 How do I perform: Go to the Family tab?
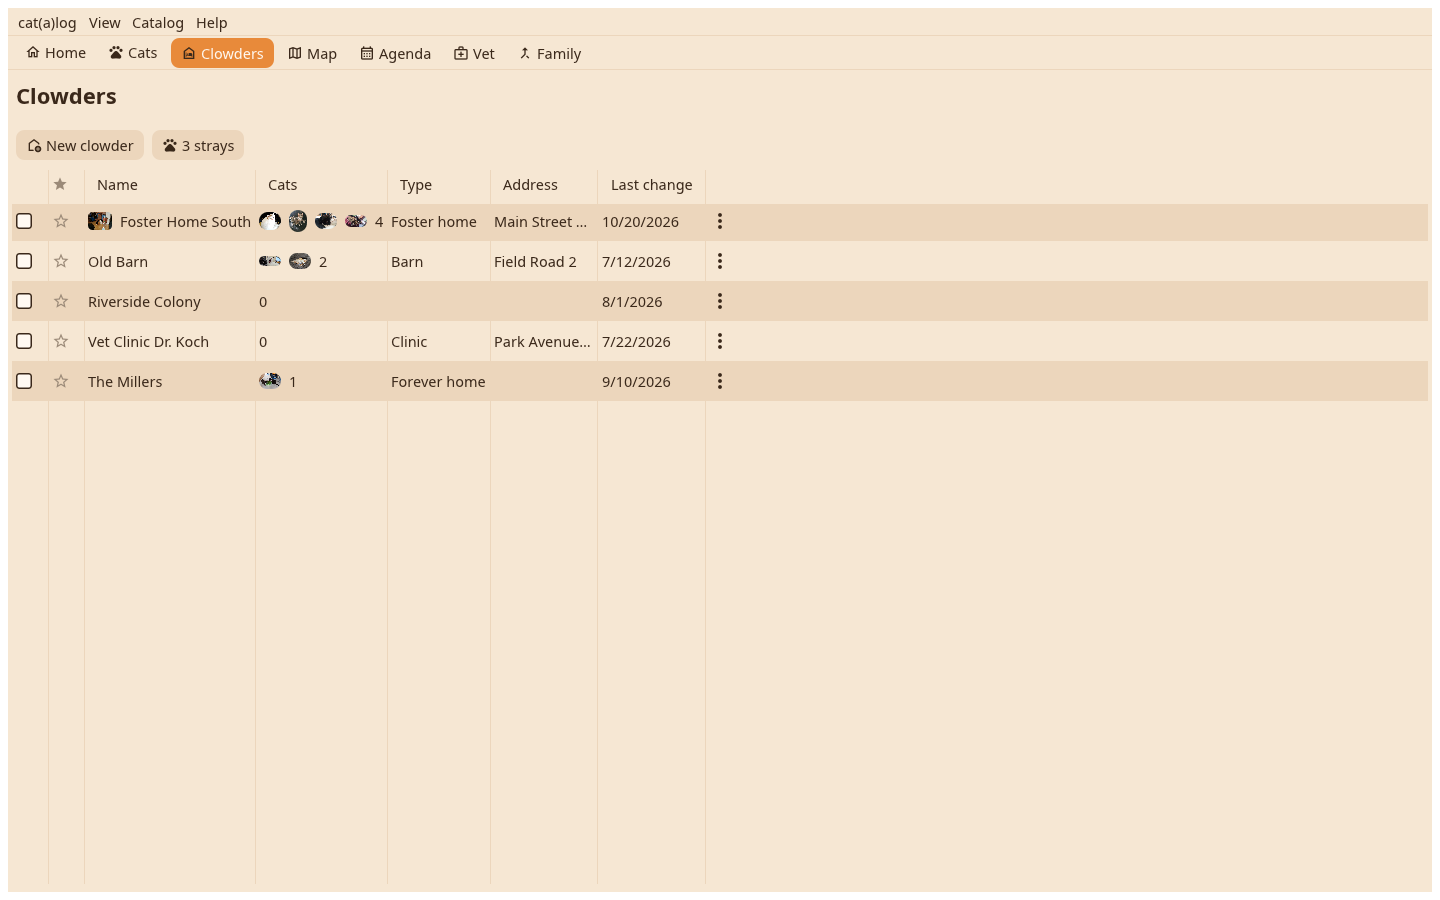[x=549, y=53]
